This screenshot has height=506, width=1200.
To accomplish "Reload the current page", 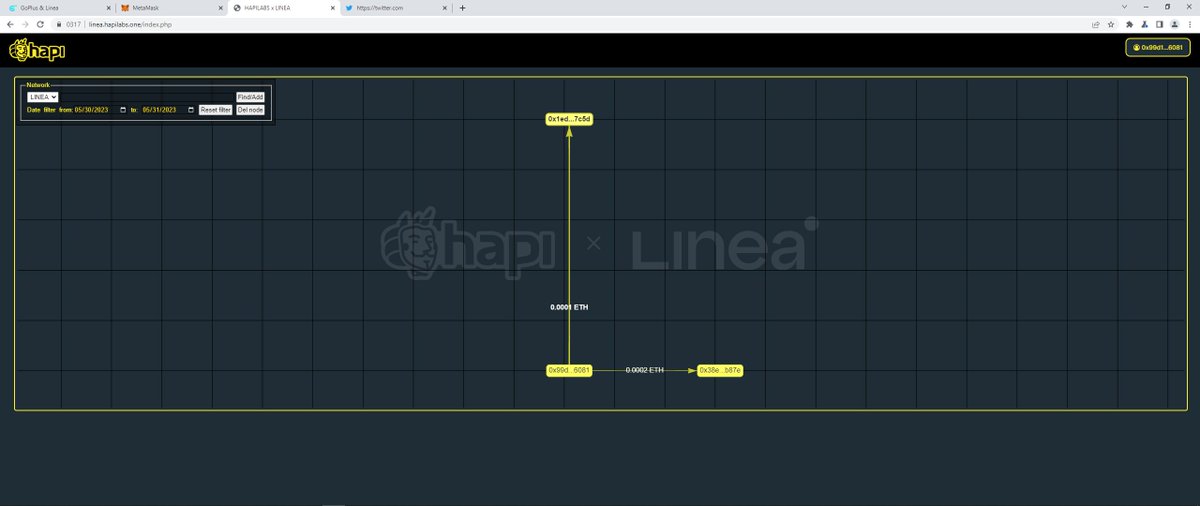I will click(x=41, y=24).
